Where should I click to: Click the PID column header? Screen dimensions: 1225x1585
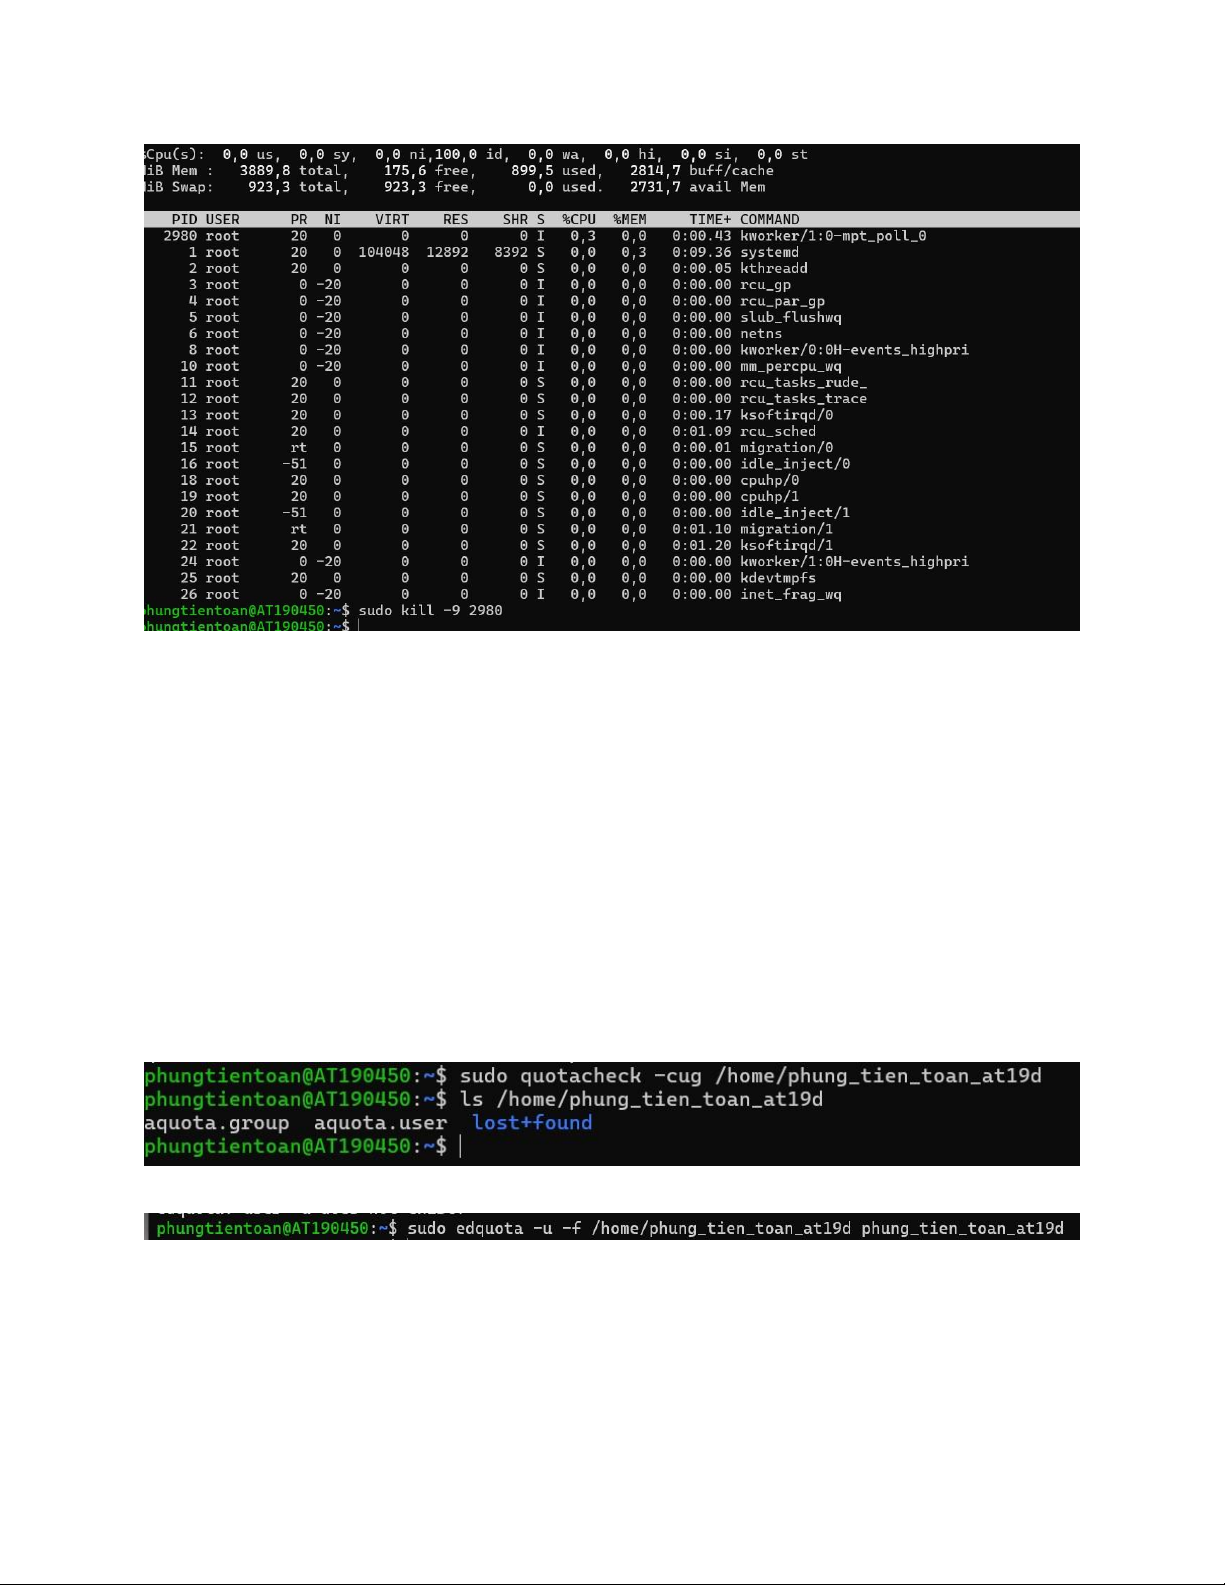(x=184, y=219)
